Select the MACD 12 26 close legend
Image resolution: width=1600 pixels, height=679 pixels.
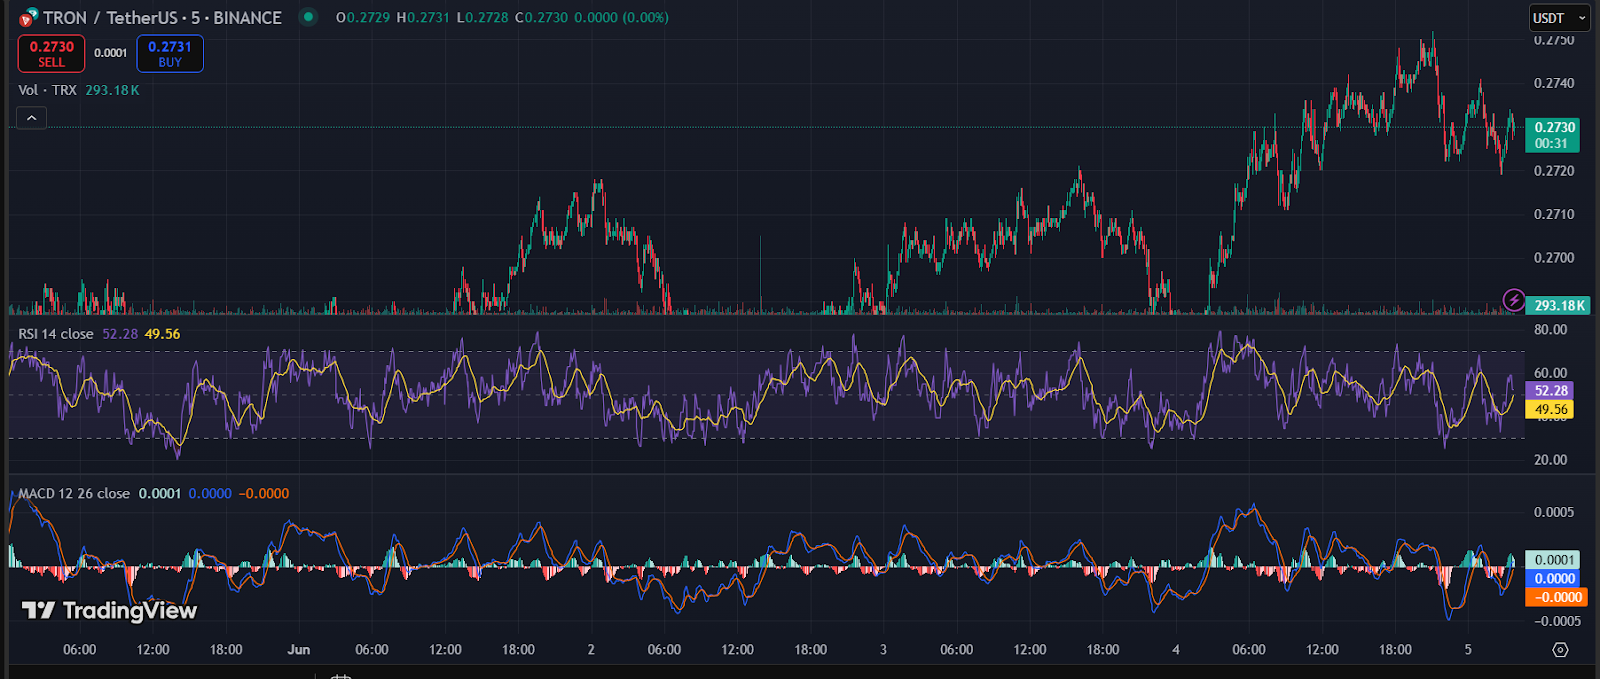click(74, 494)
